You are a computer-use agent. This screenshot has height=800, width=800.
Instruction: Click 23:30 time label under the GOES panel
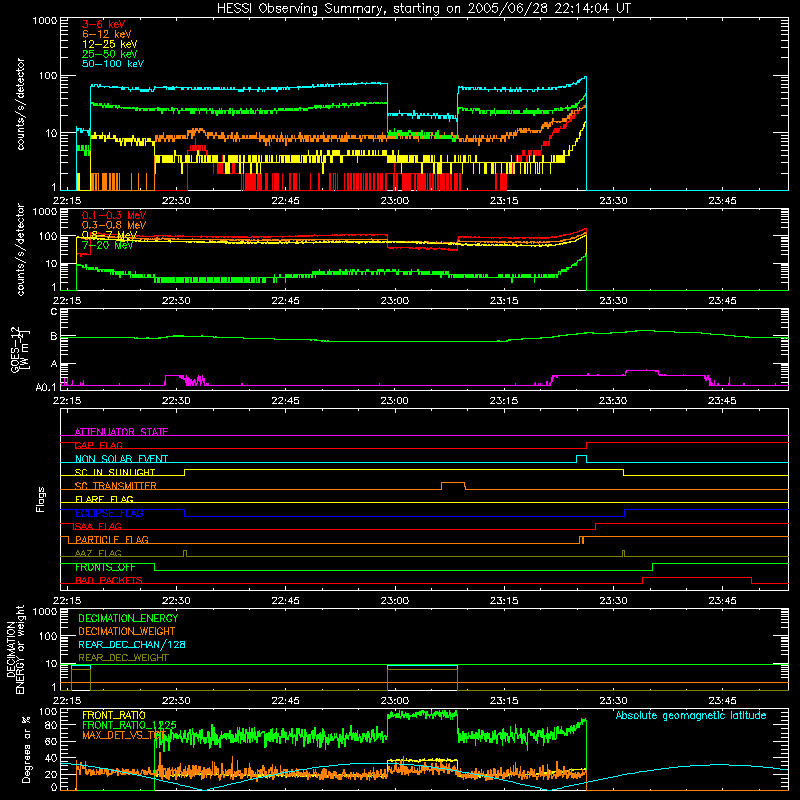[x=613, y=401]
